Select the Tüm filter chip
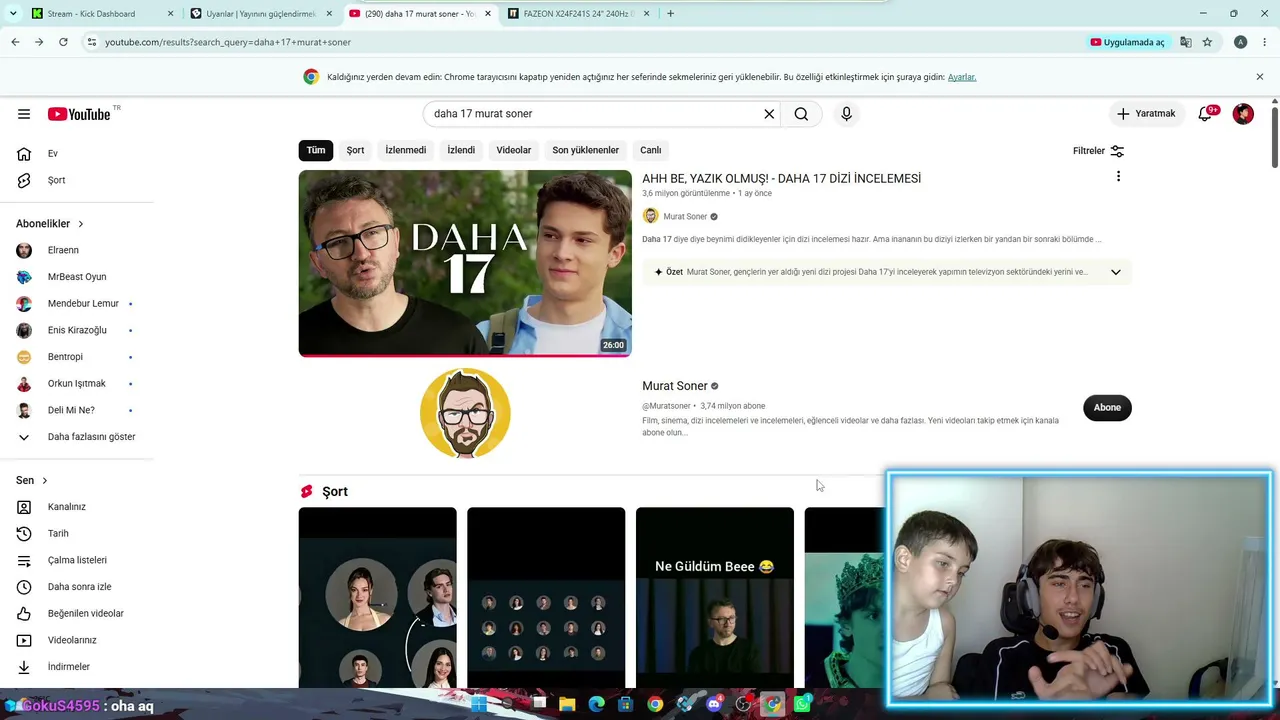1280x720 pixels. tap(316, 150)
